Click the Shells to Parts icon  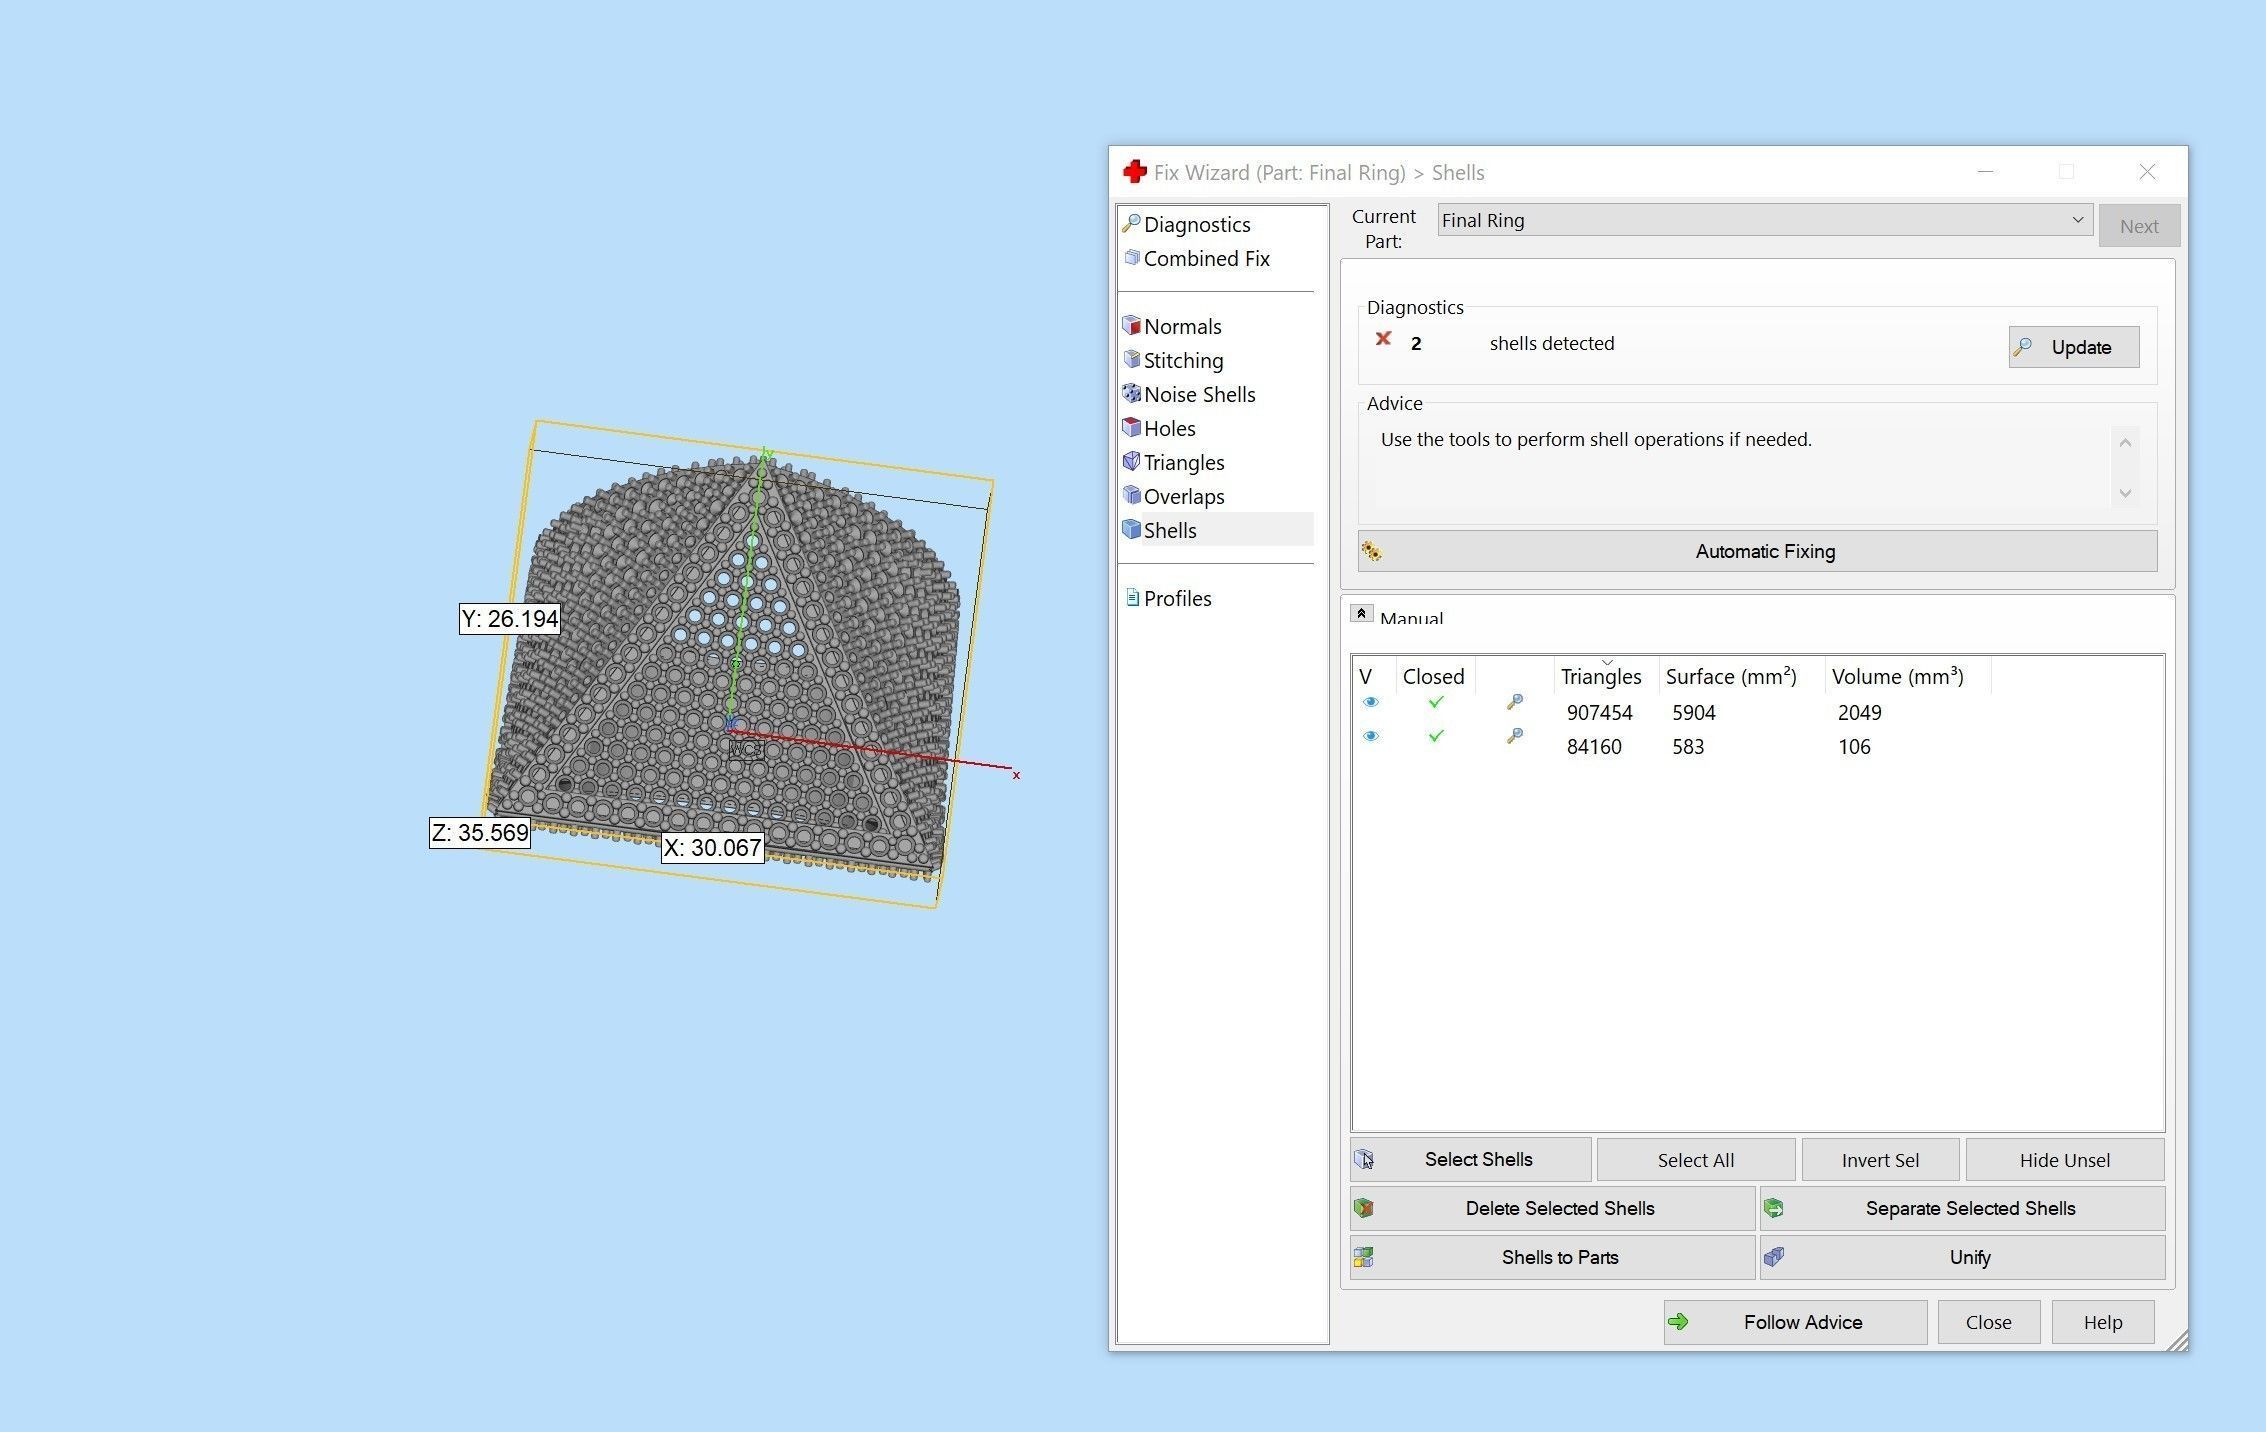1364,1257
